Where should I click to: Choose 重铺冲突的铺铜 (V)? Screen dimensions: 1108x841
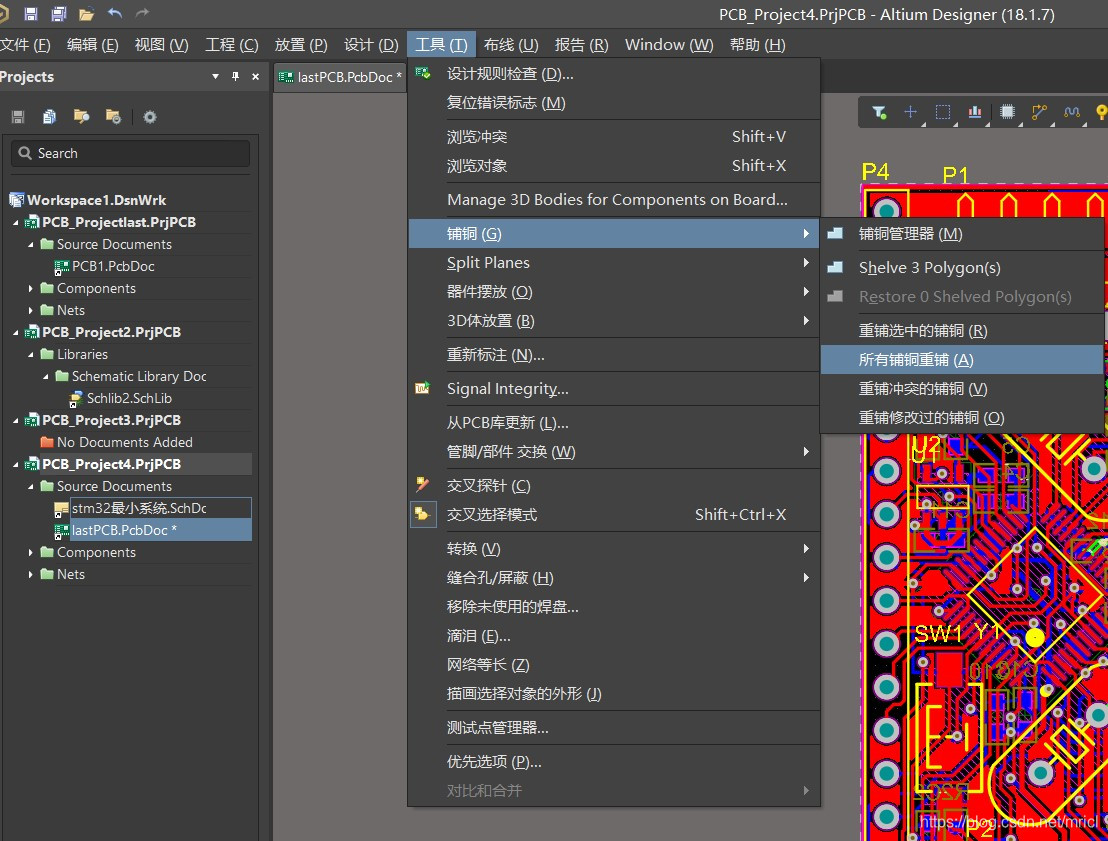coord(962,389)
